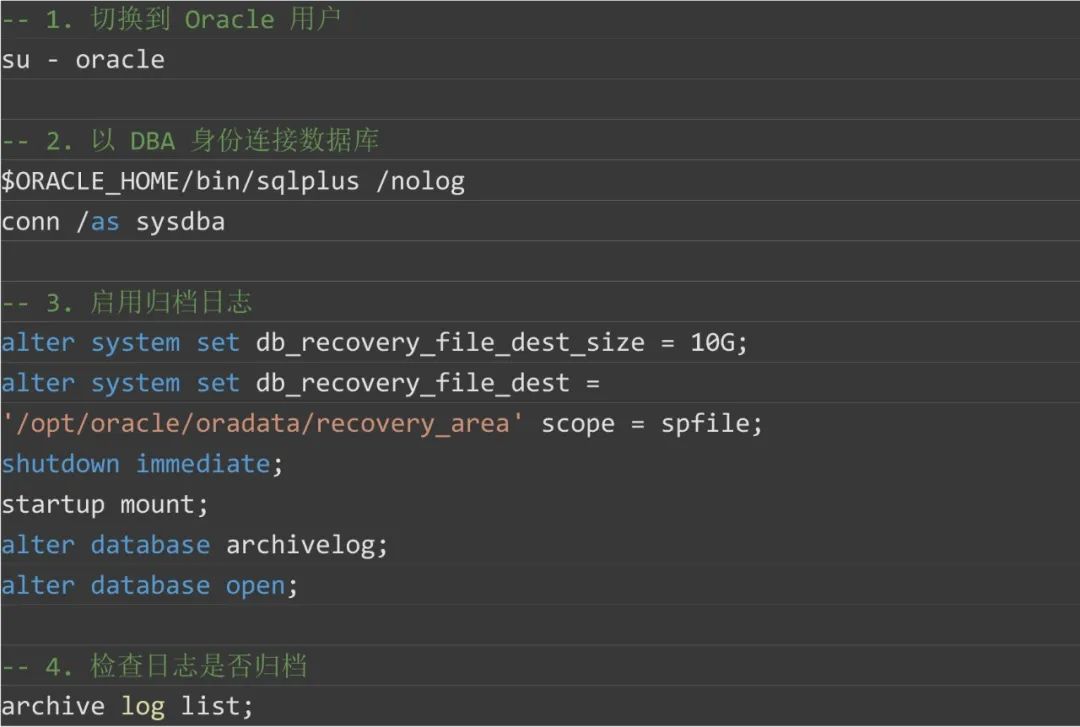This screenshot has height=727, width=1080.
Task: Click the word "archivelog"
Action: point(301,545)
